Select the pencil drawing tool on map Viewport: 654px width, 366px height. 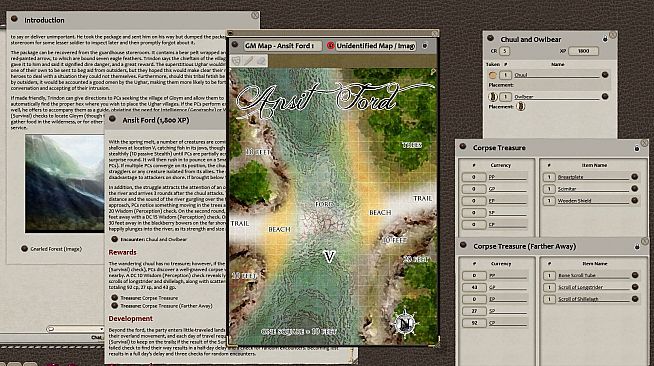[x=249, y=61]
